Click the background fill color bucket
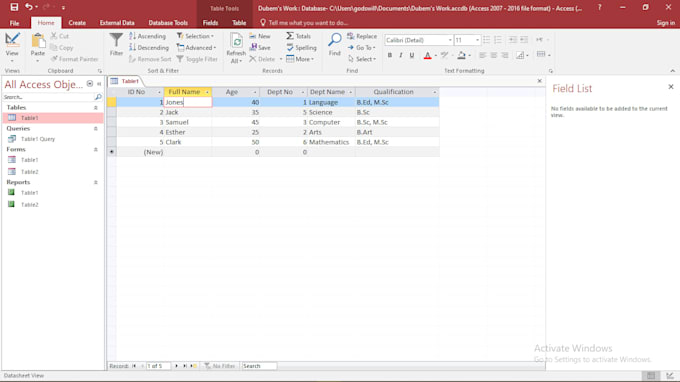 461,55
